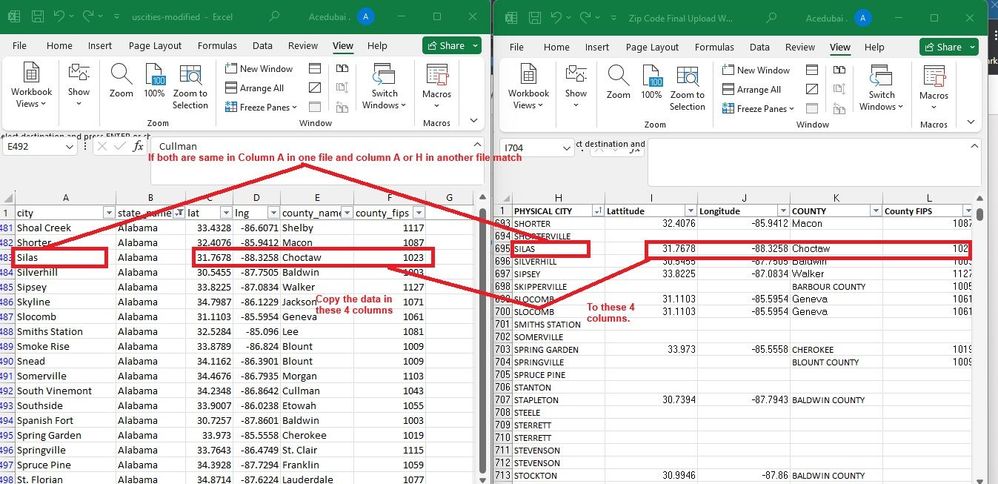Click Hide window icon in left window
The image size is (998, 484).
pos(315,87)
